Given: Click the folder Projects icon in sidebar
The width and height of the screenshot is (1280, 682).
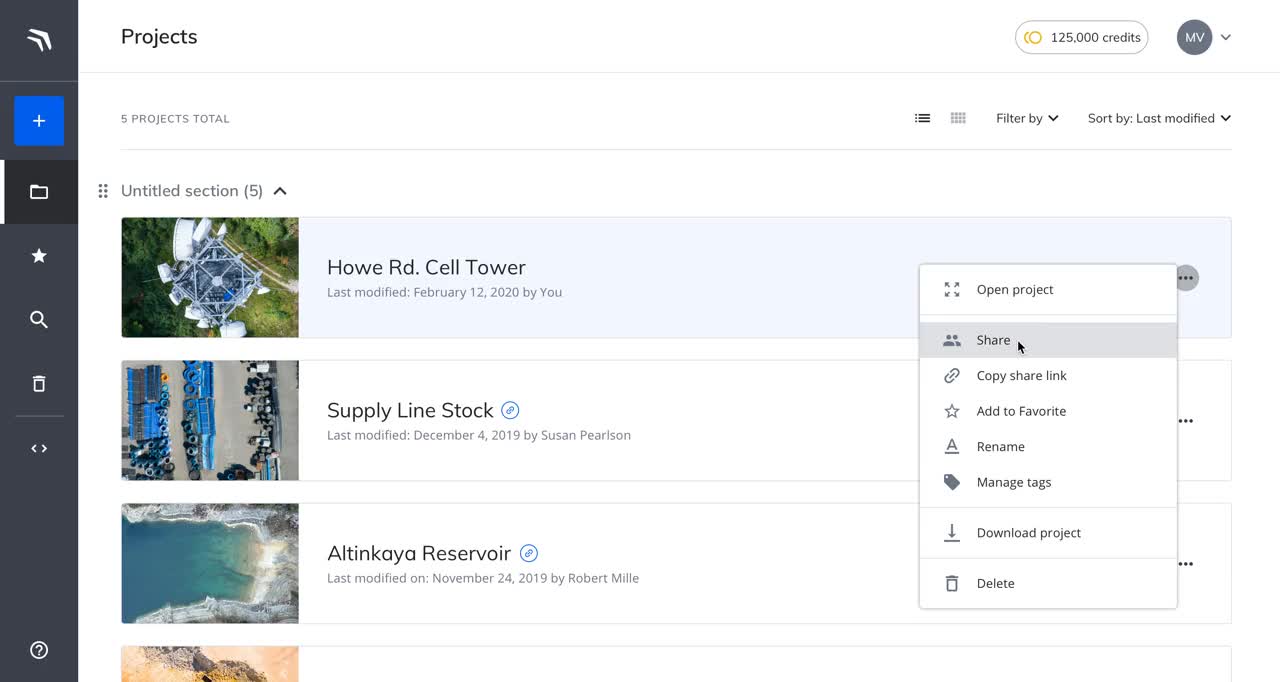Looking at the screenshot, I should click(39, 192).
